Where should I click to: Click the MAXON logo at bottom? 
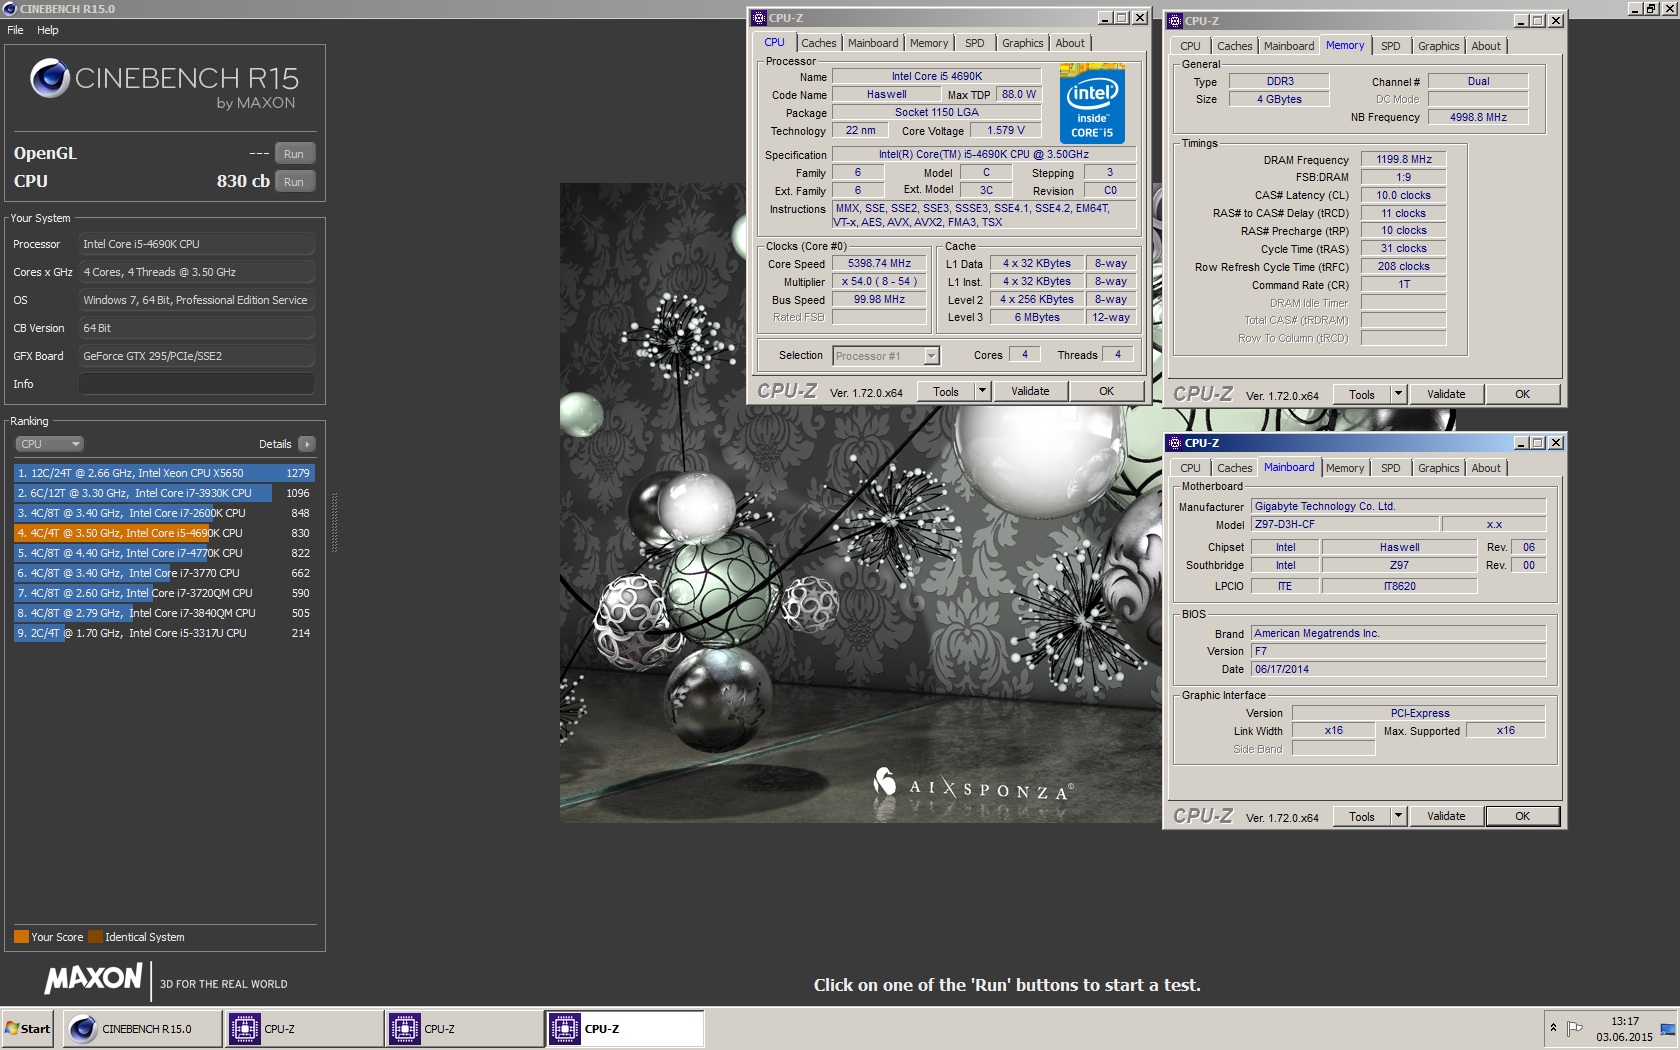coord(93,978)
